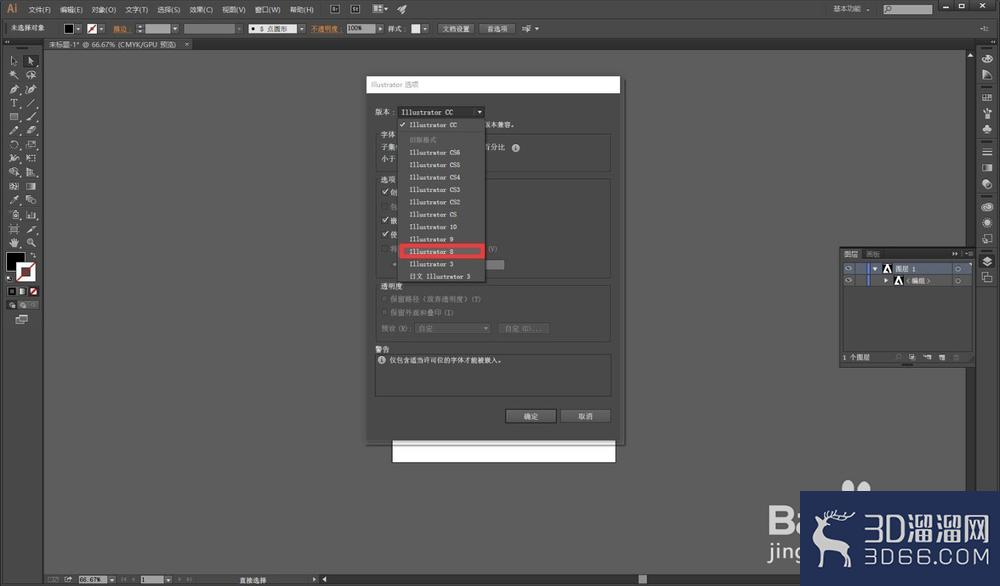Select the Line Segment tool

tap(31, 103)
